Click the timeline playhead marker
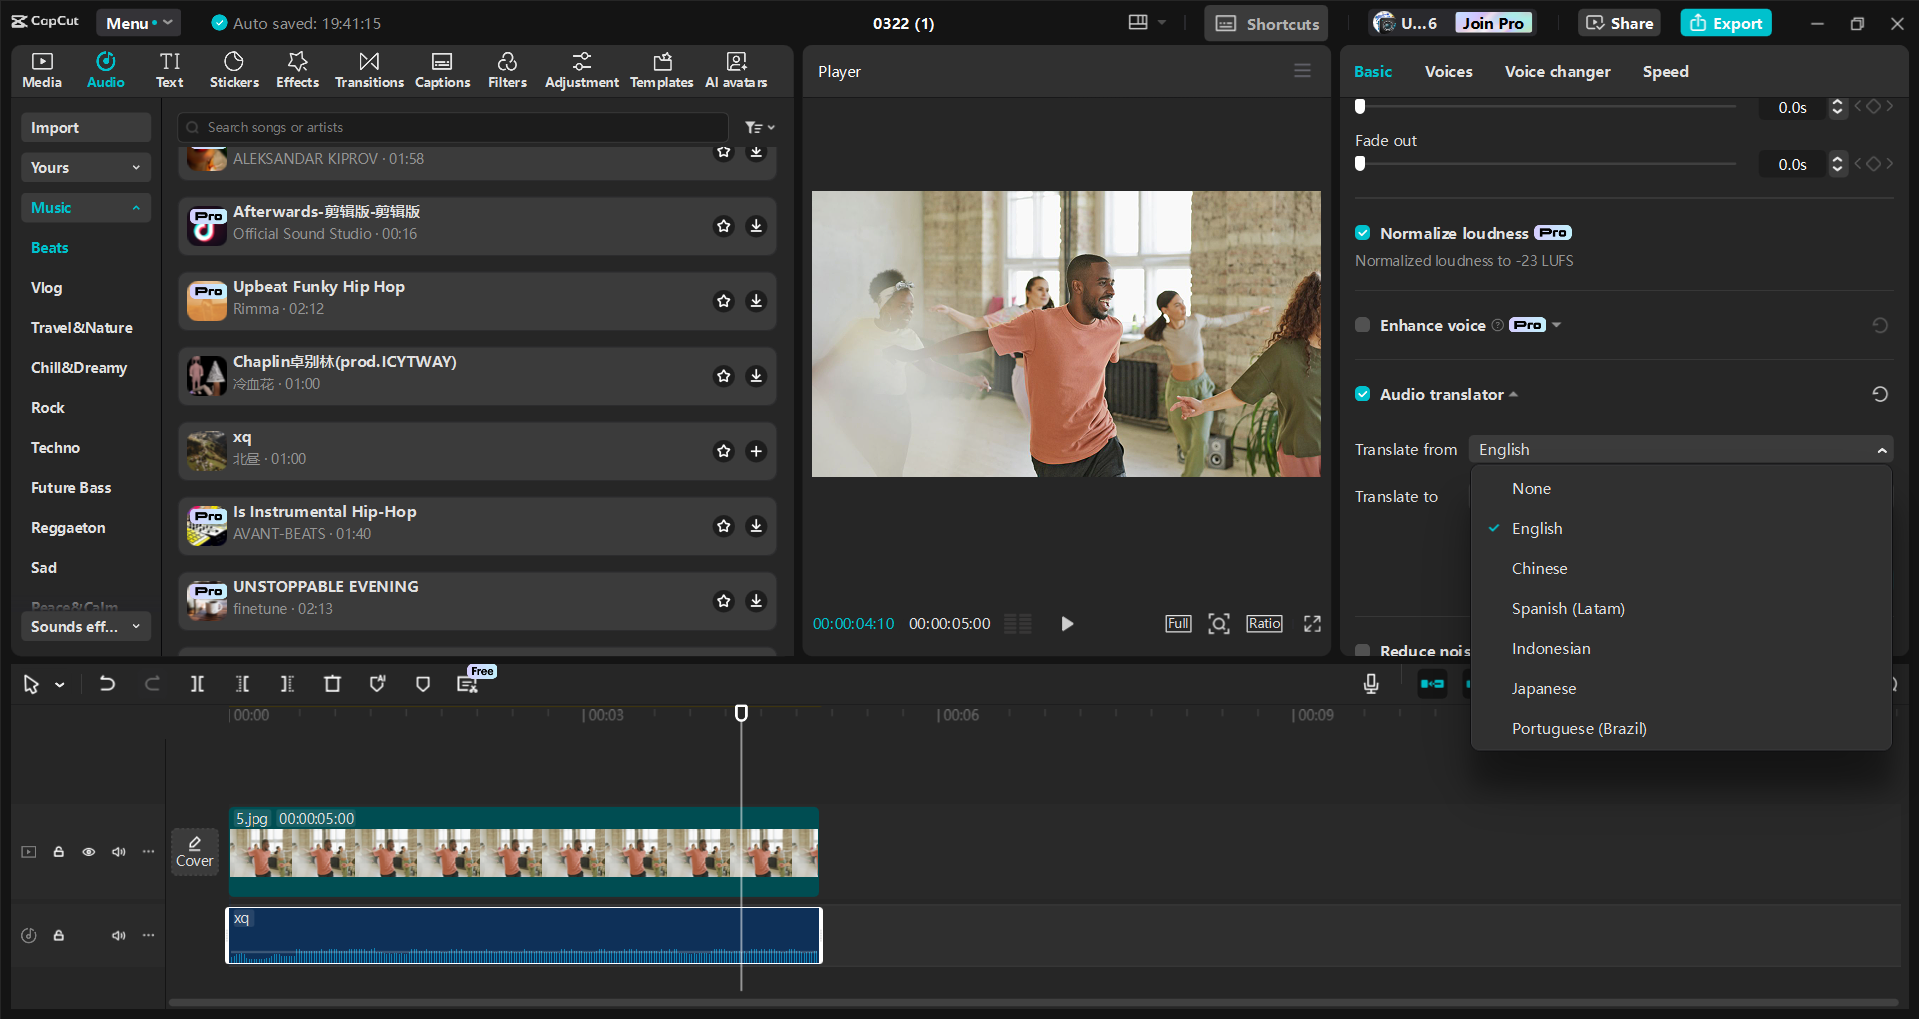The height and width of the screenshot is (1019, 1919). tap(741, 713)
